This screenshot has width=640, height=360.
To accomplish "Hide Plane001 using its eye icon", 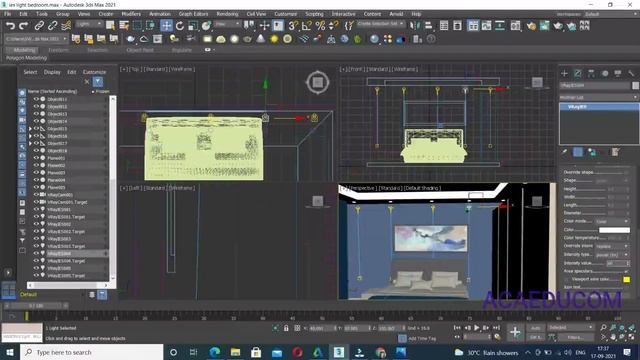I will (36, 158).
